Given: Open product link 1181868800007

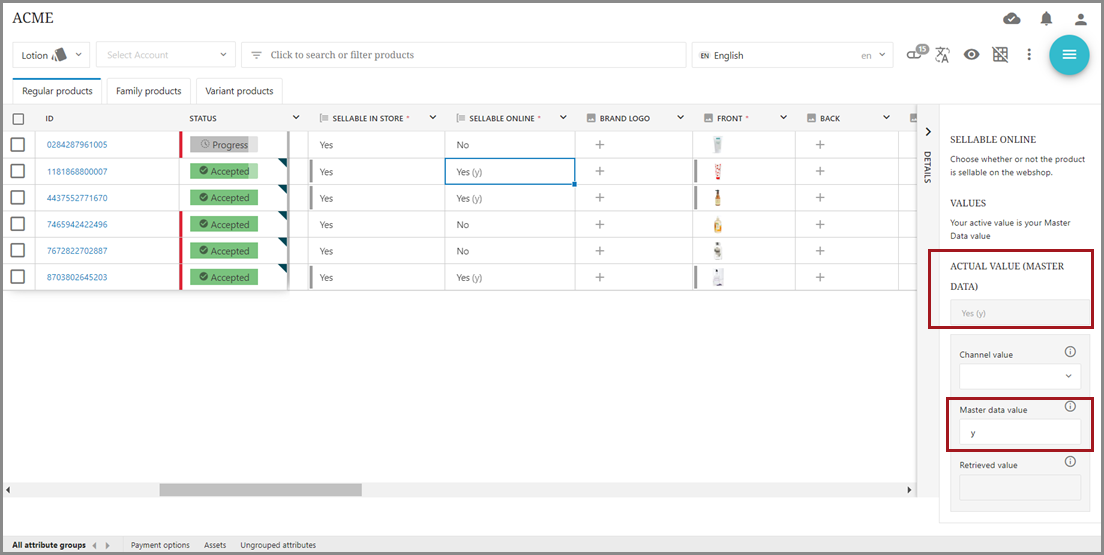Looking at the screenshot, I should (77, 172).
